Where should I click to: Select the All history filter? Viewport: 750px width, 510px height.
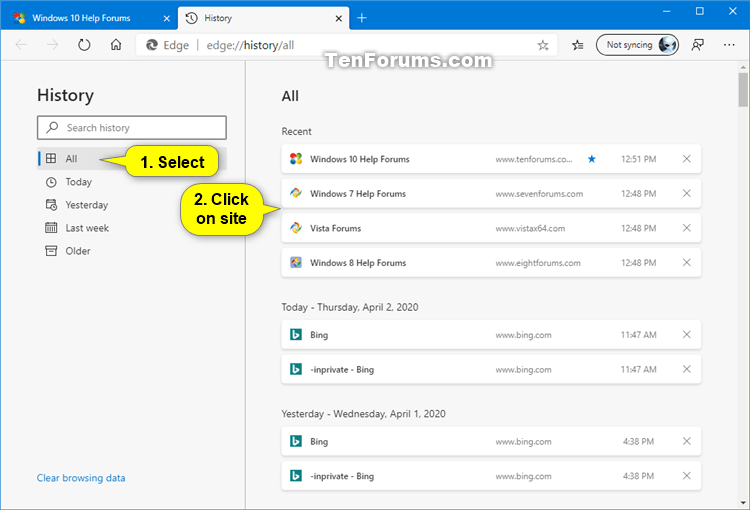pyautogui.click(x=132, y=158)
